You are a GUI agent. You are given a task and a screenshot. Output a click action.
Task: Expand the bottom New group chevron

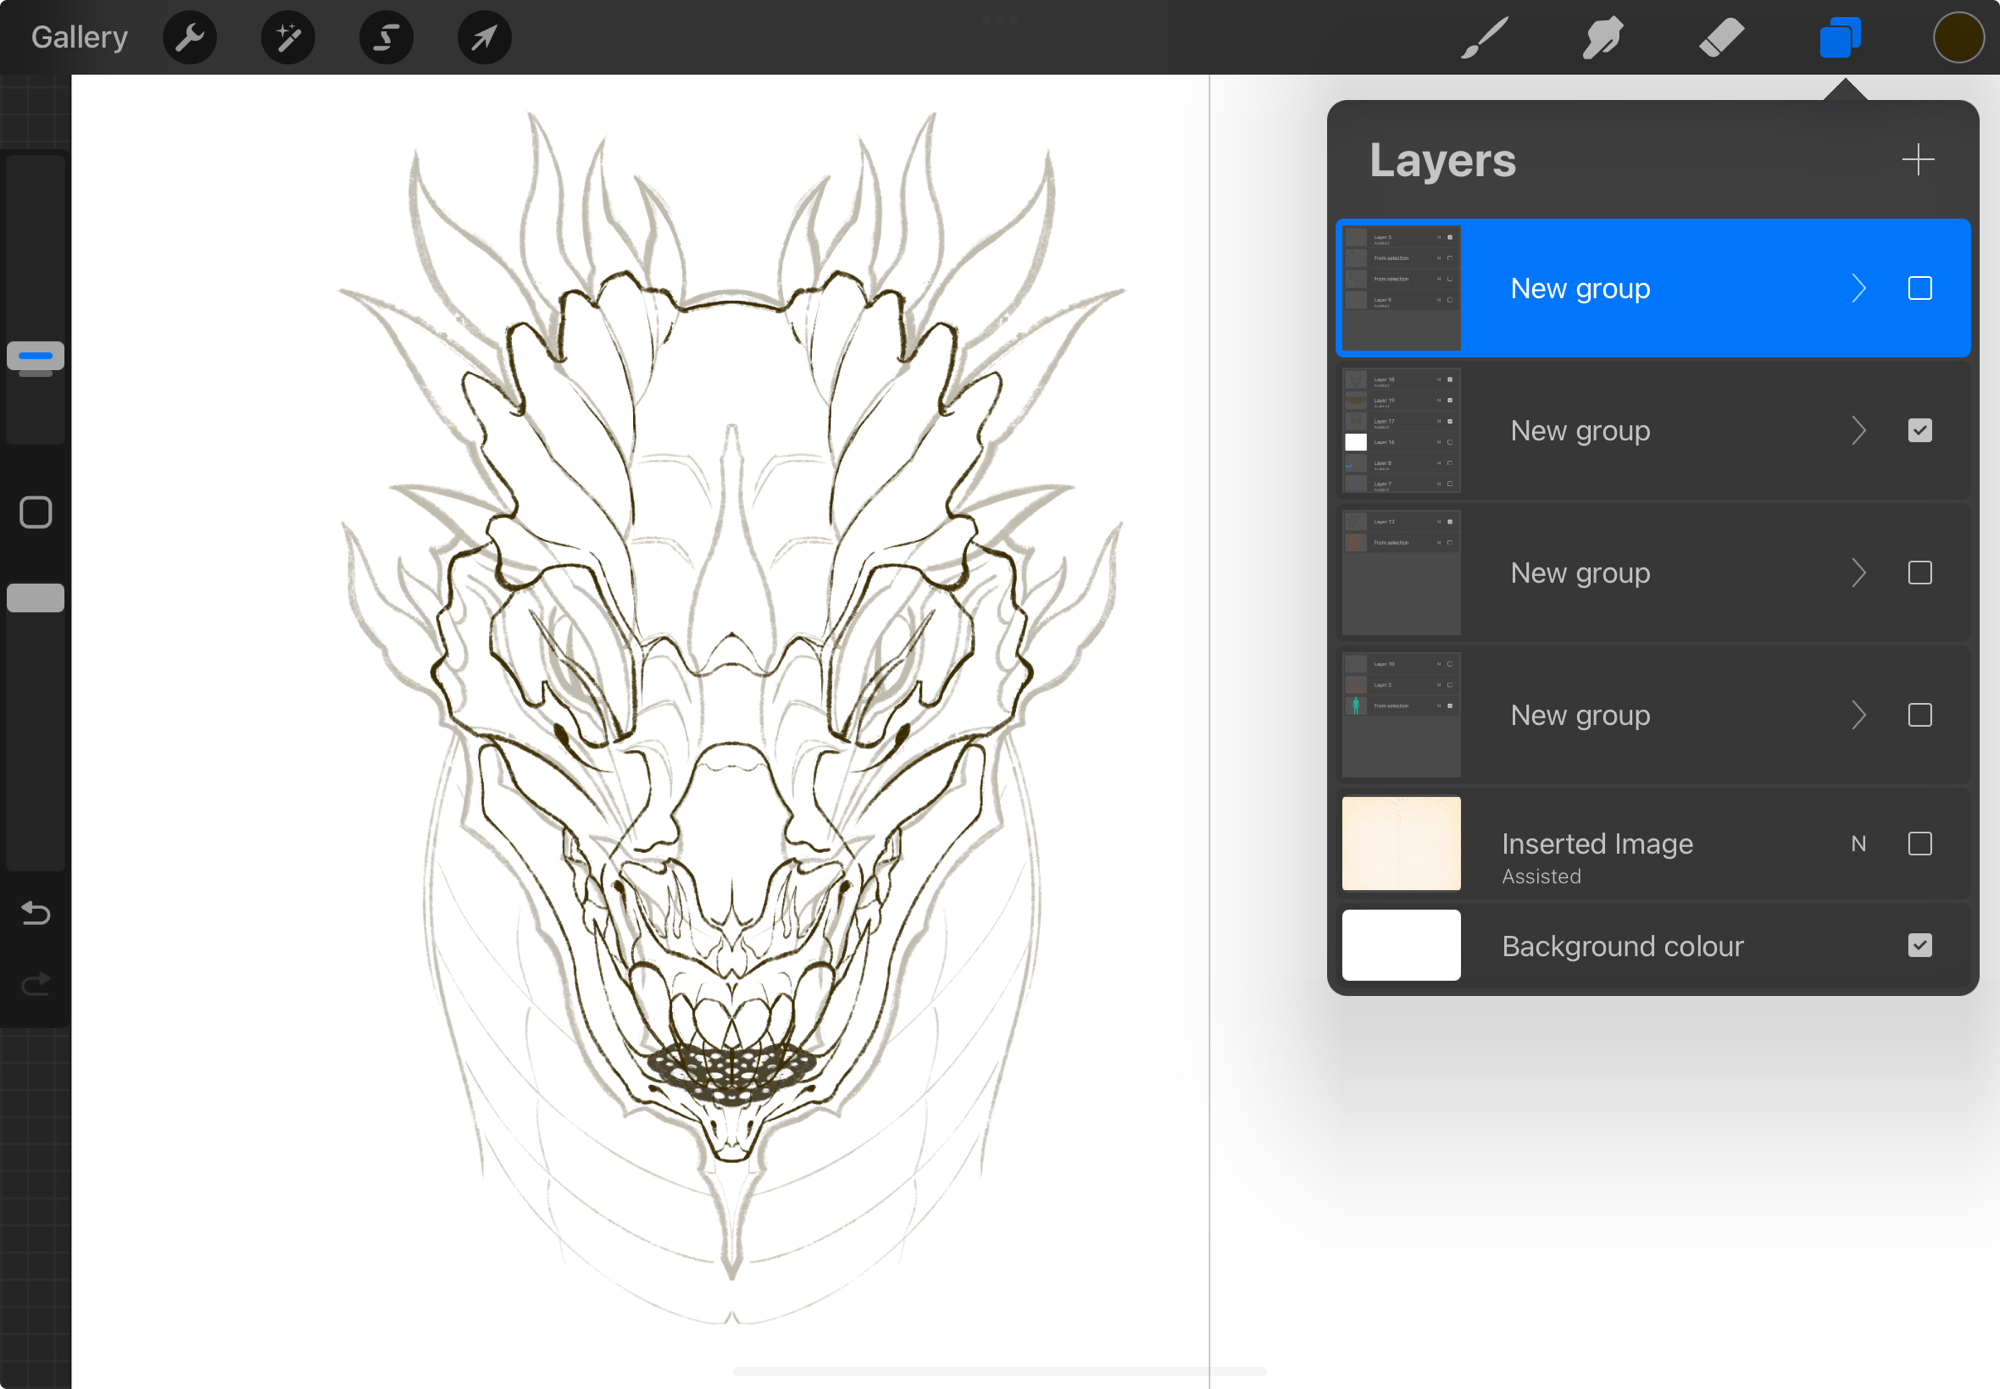[x=1858, y=715]
